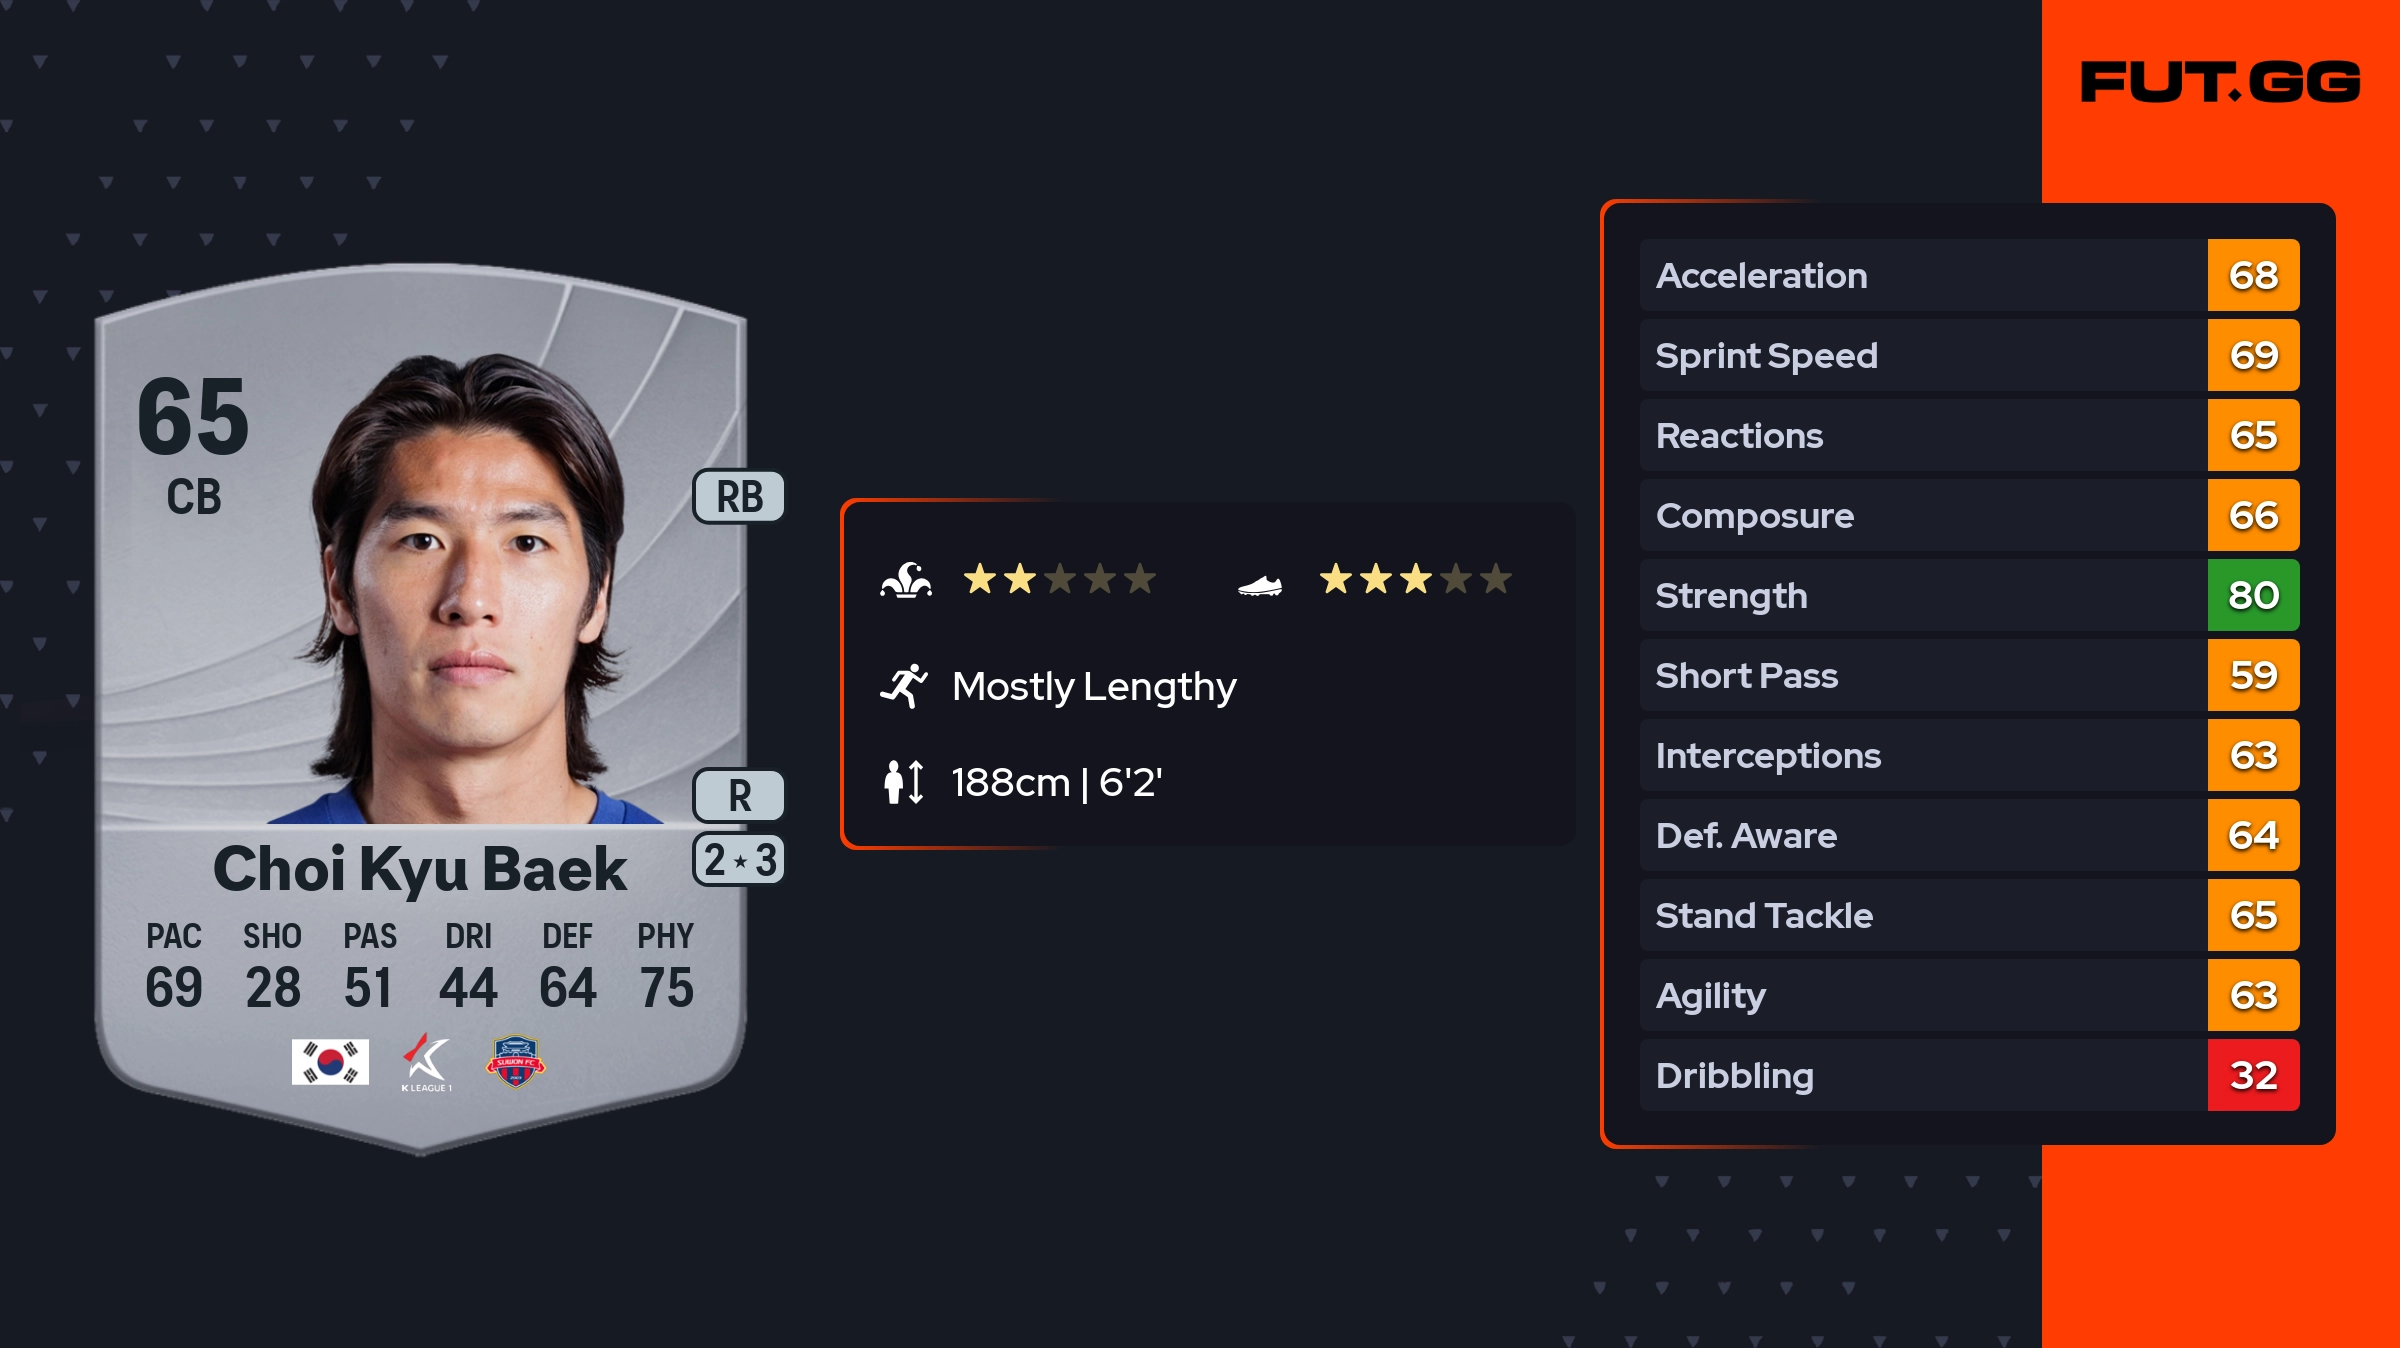Click the weak foot boot icon

(1259, 584)
